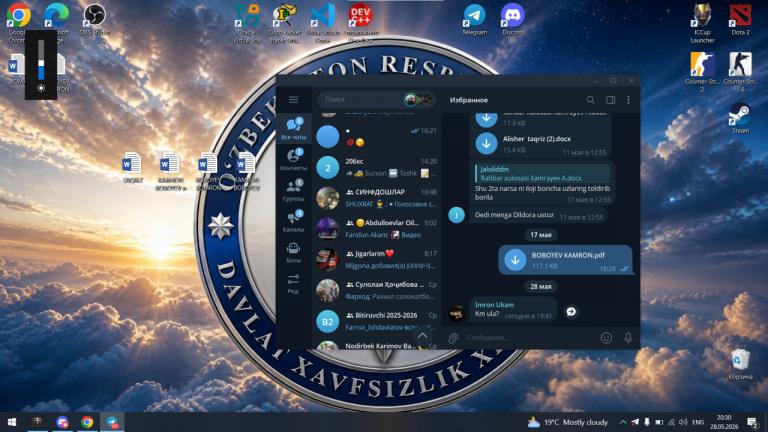Screen dimensions: 768x432
Task: Click the ENG language indicator in the taskbar
Action: [698, 422]
